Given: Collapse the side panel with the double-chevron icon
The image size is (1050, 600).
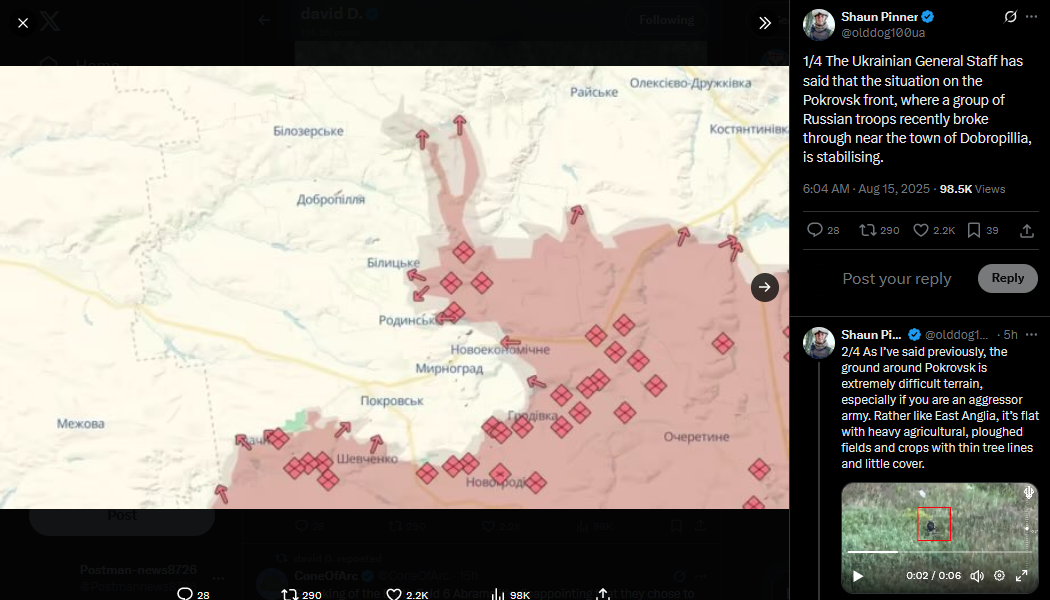Looking at the screenshot, I should coord(765,23).
